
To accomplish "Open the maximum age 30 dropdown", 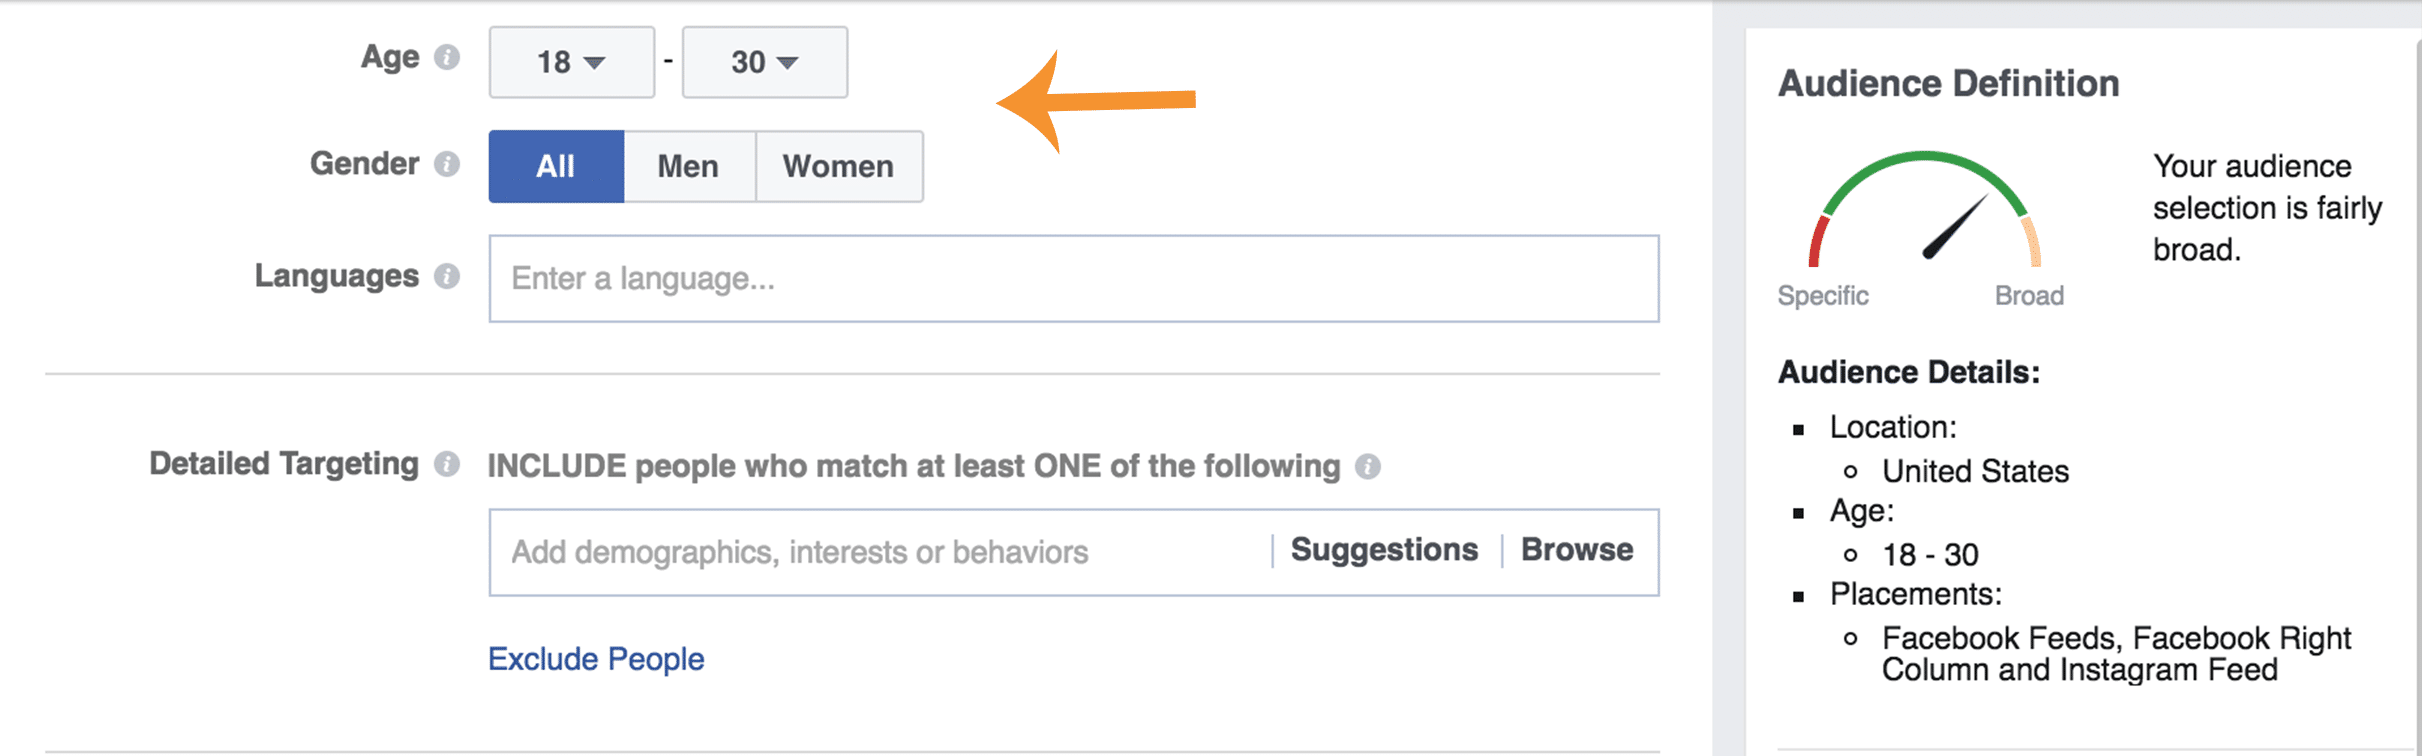I will pyautogui.click(x=765, y=62).
